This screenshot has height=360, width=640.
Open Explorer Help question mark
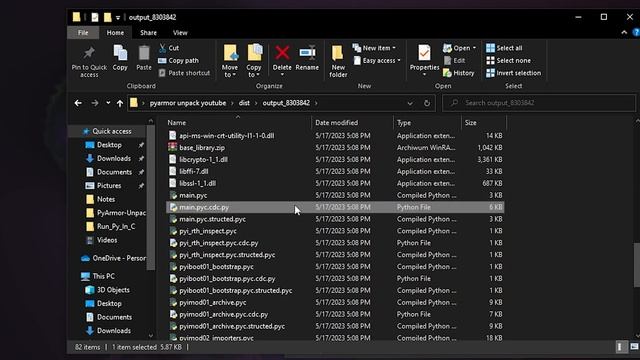pyautogui.click(x=636, y=33)
